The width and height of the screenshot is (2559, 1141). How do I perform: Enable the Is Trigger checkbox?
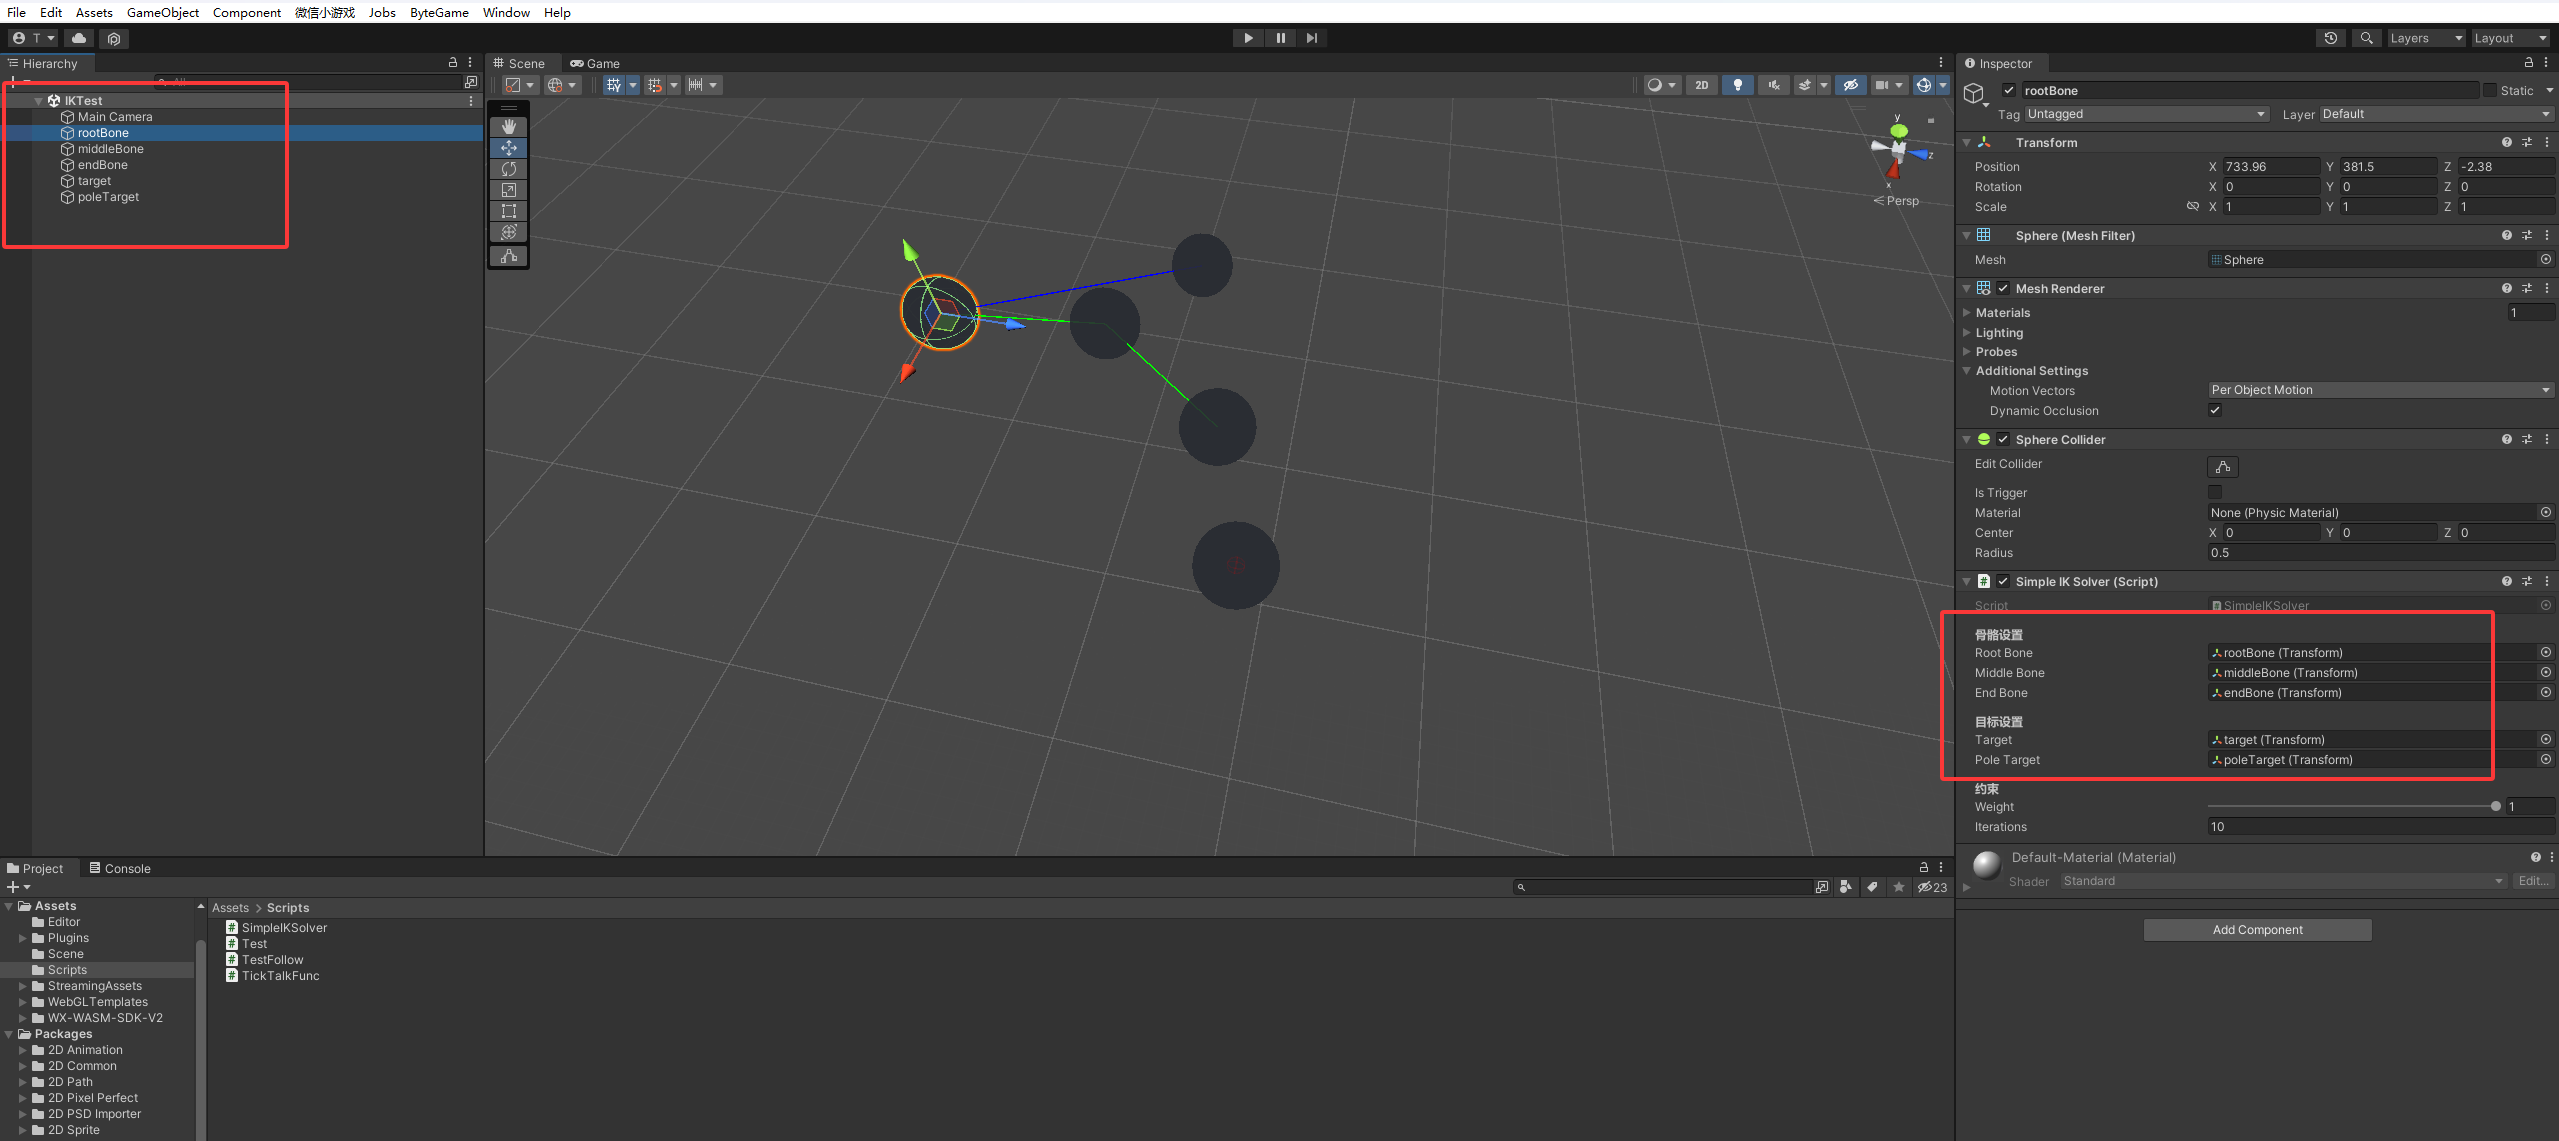[x=2215, y=492]
